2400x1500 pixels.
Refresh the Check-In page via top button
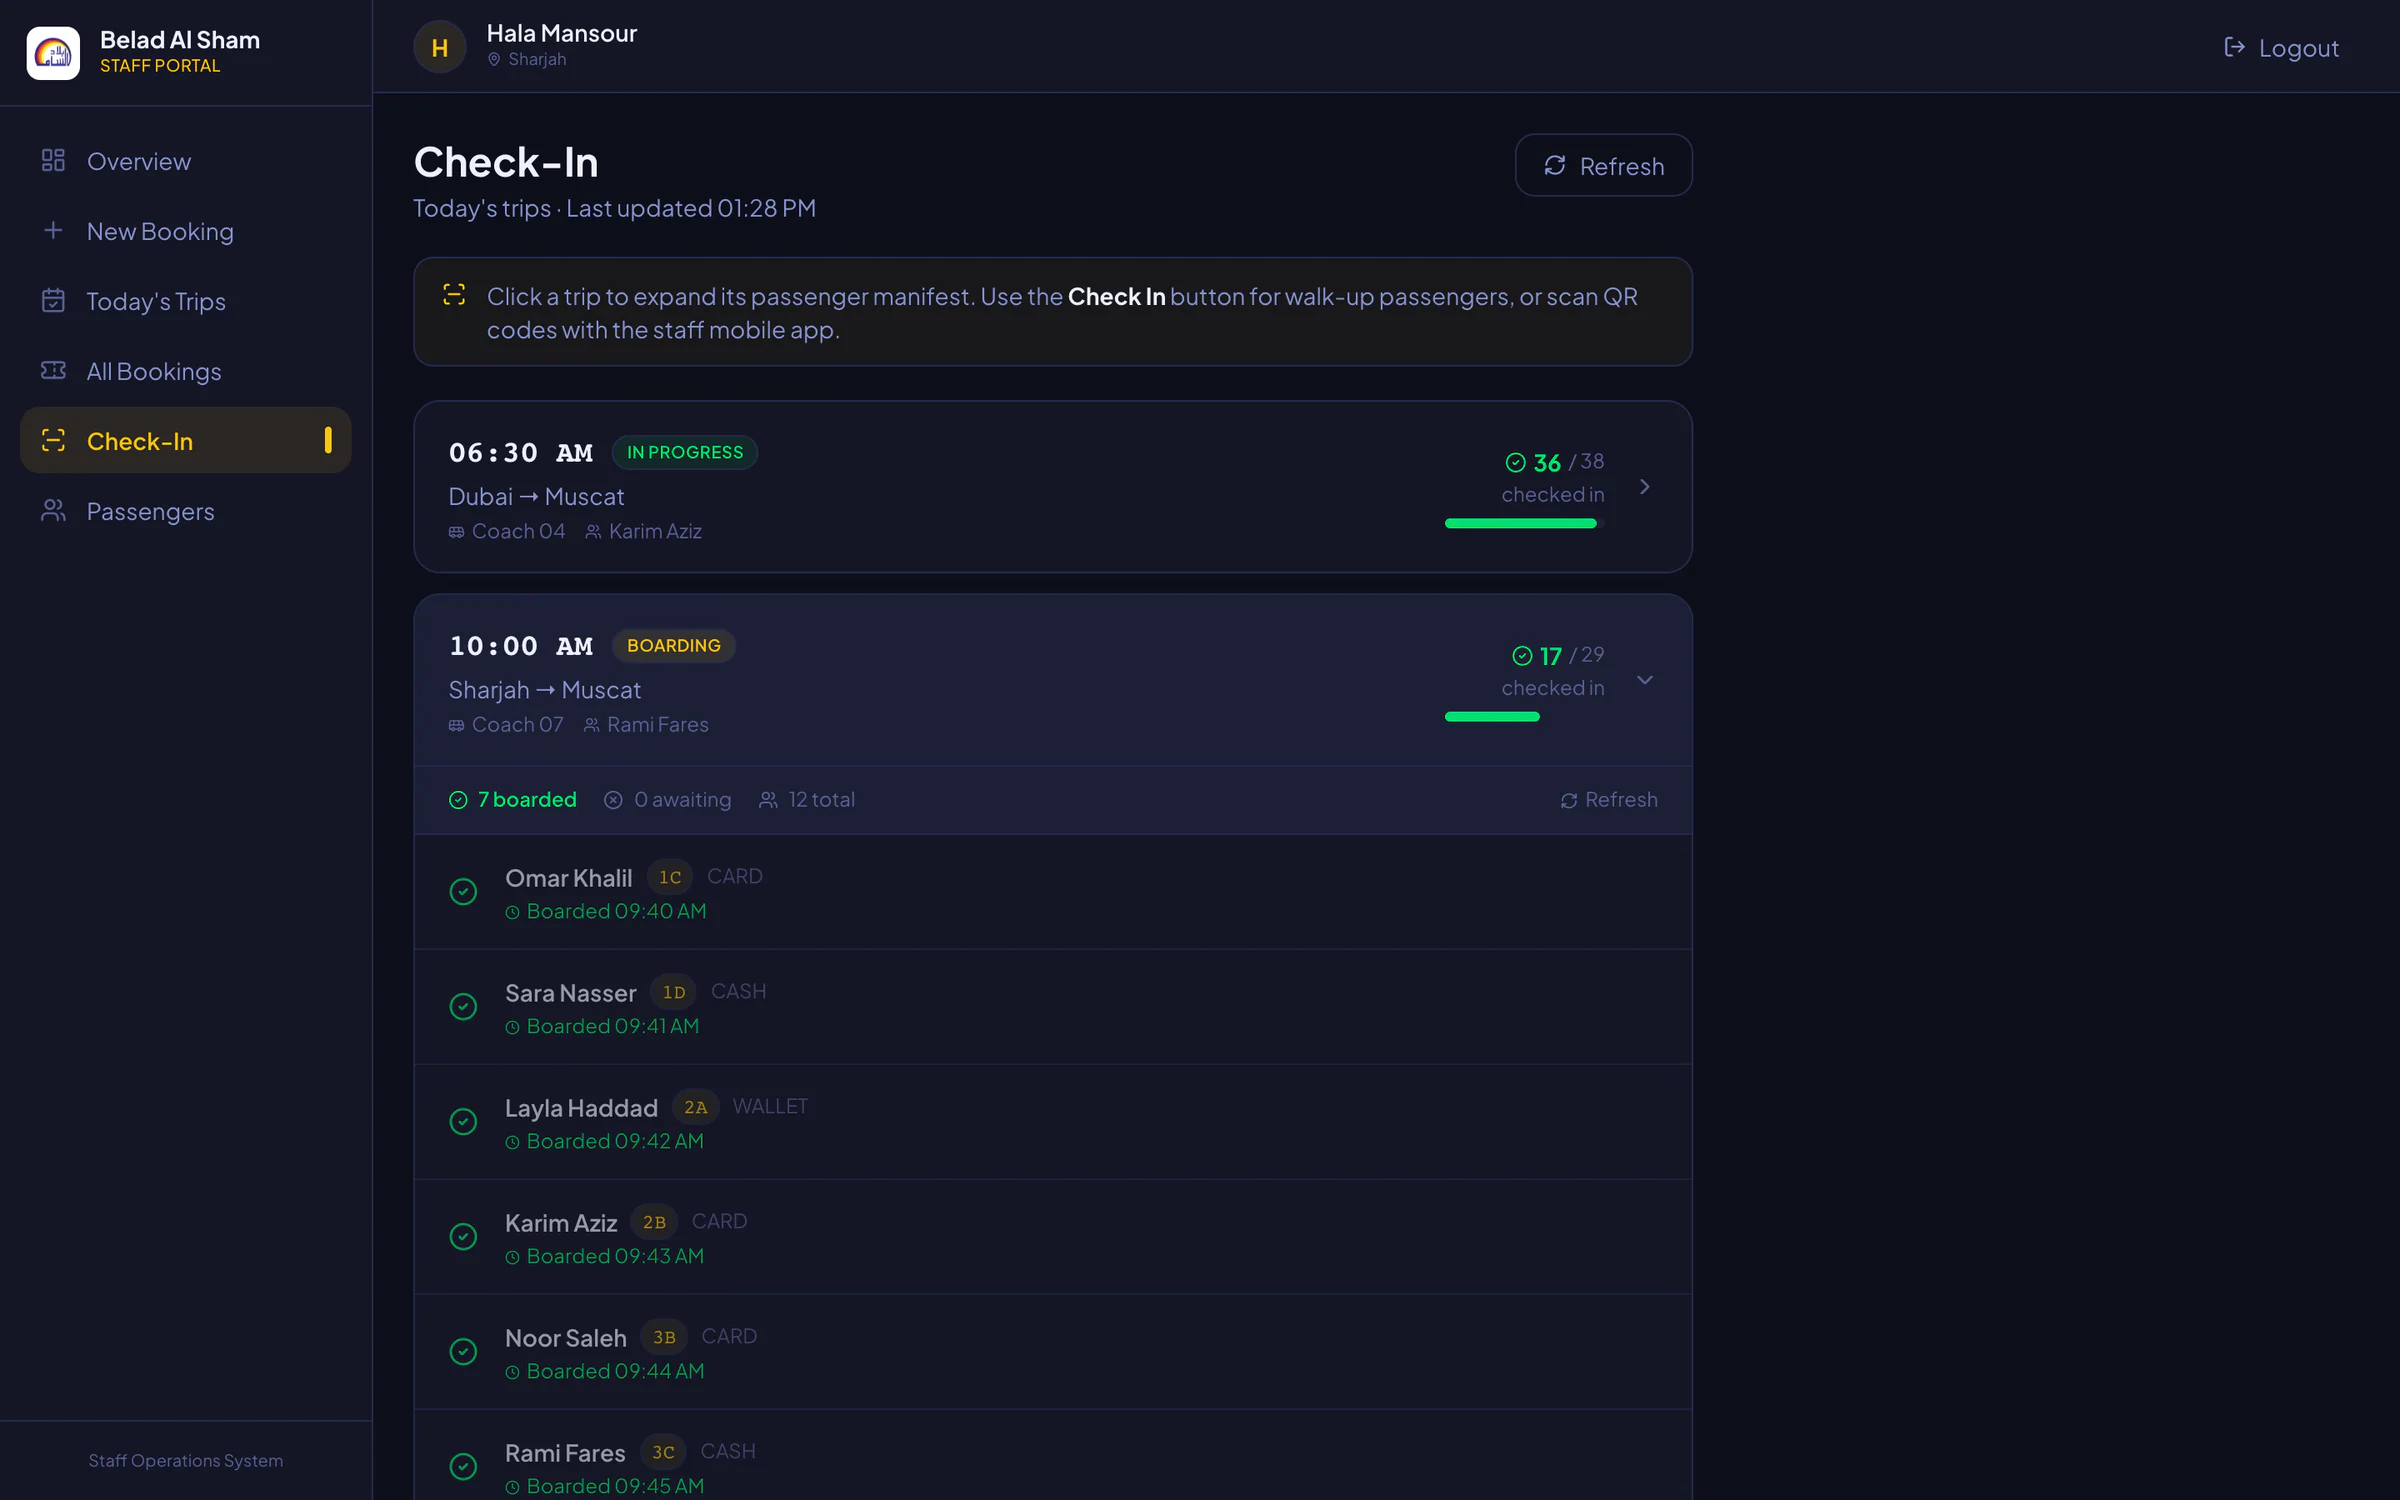pyautogui.click(x=1603, y=165)
